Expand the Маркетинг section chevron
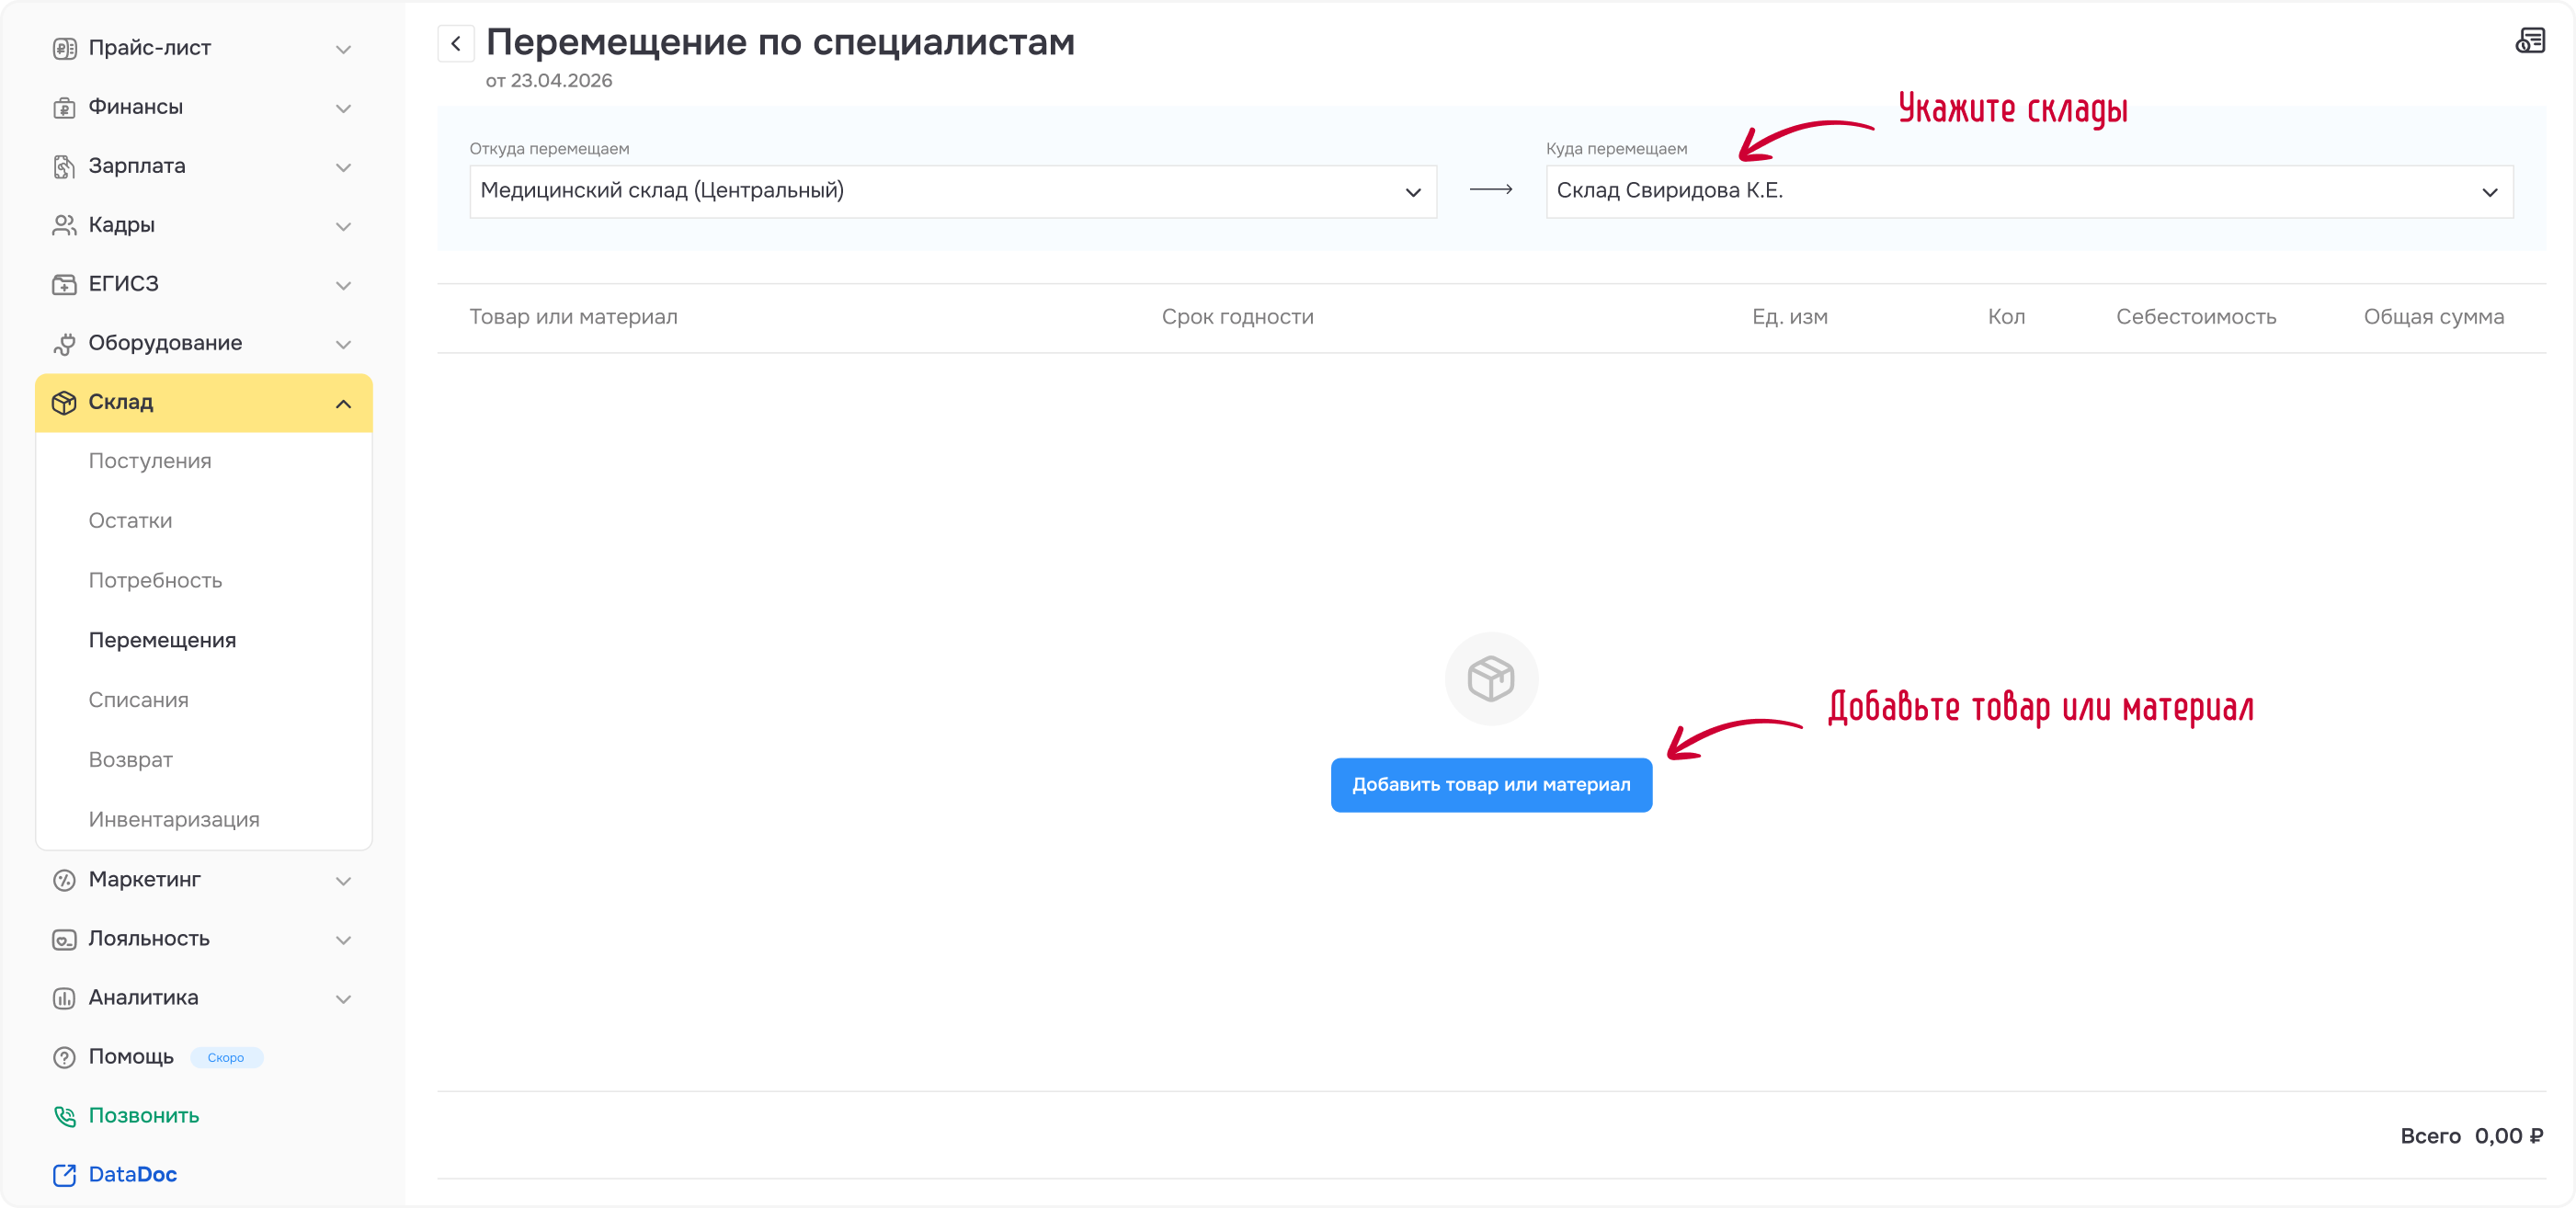This screenshot has height=1208, width=2576. [x=343, y=881]
